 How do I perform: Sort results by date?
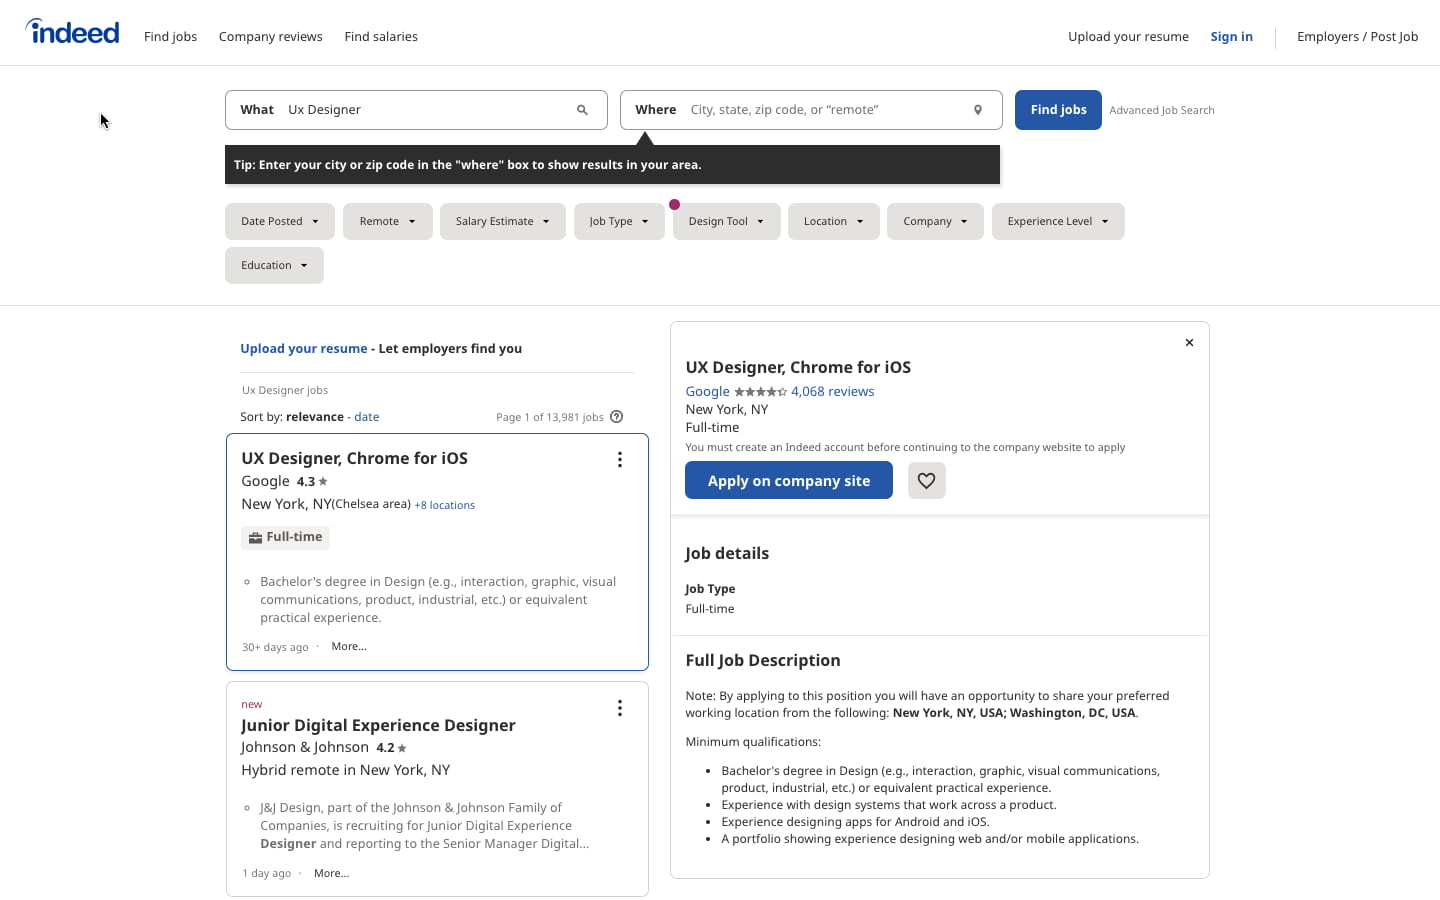366,416
